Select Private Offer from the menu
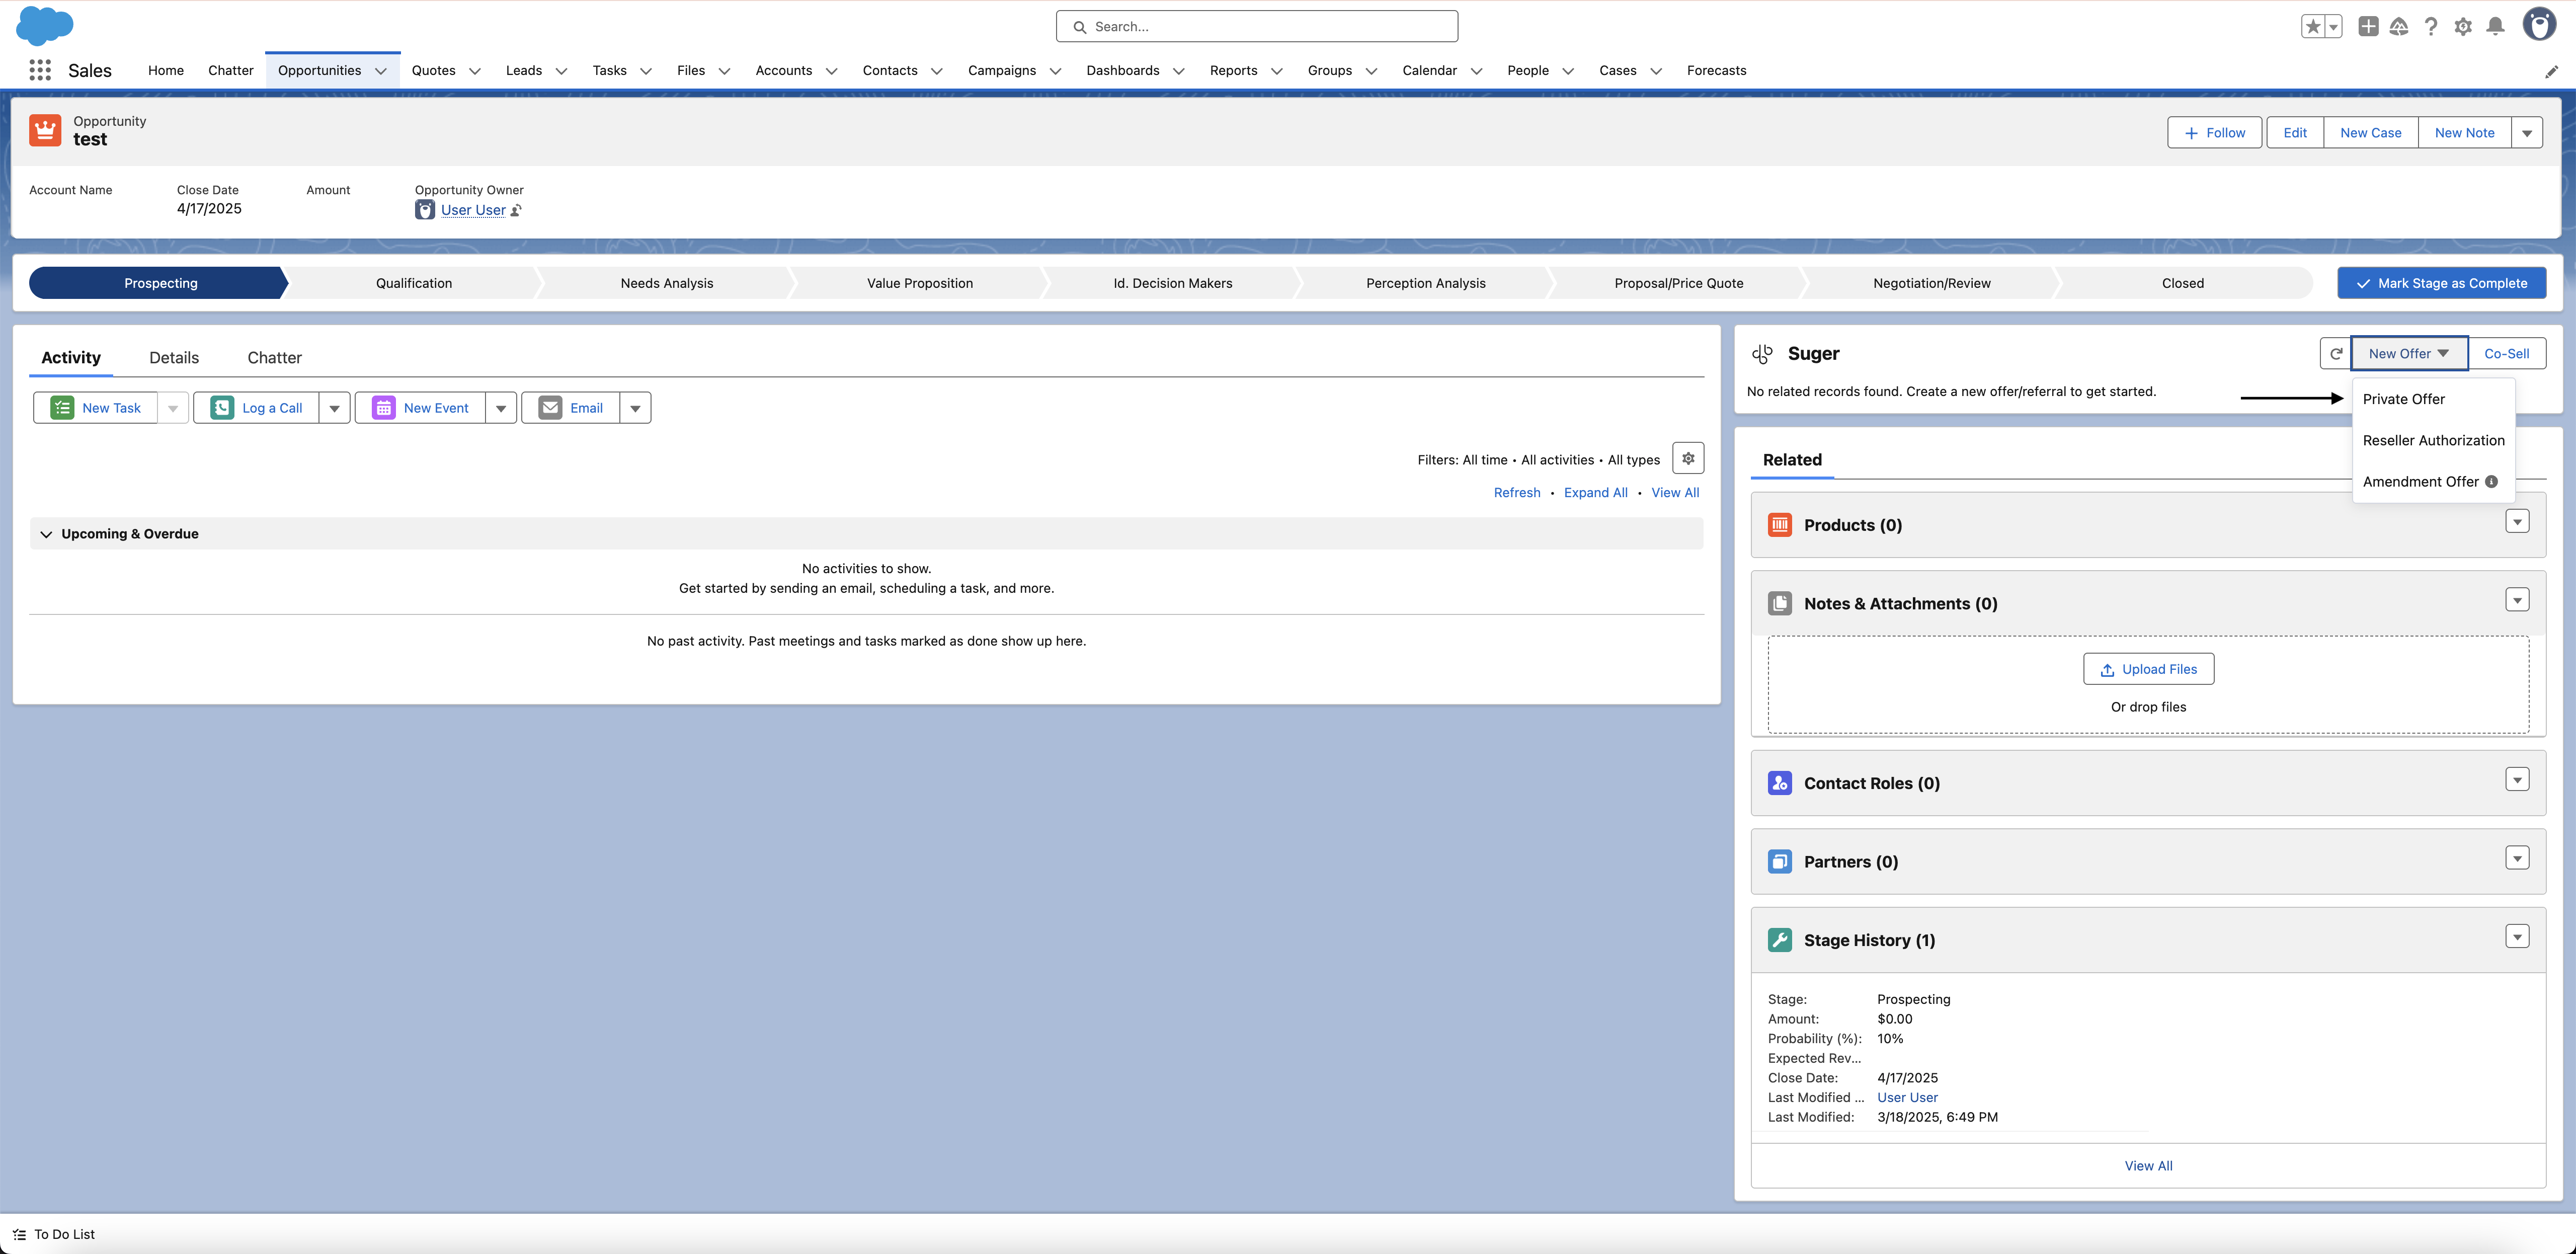 click(2403, 399)
